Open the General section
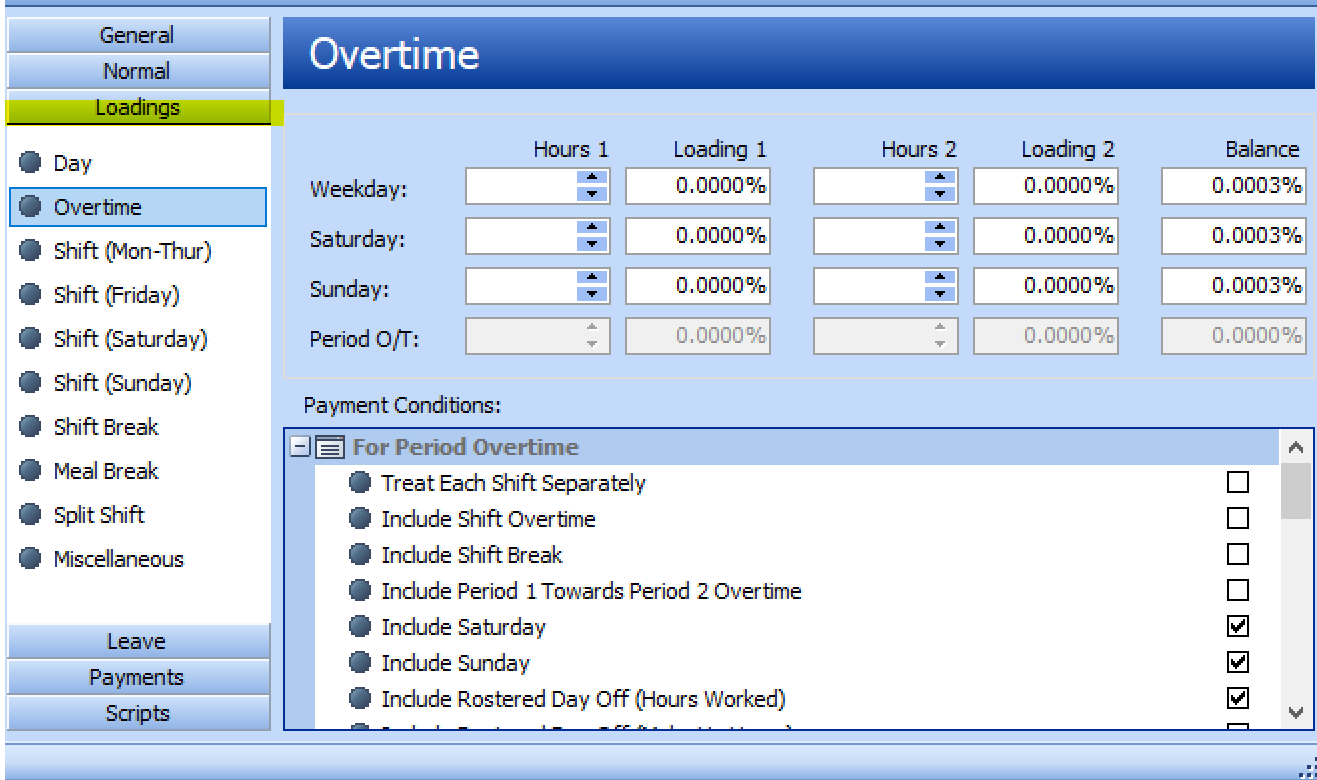Image resolution: width=1317 pixels, height=780 pixels. 138,35
